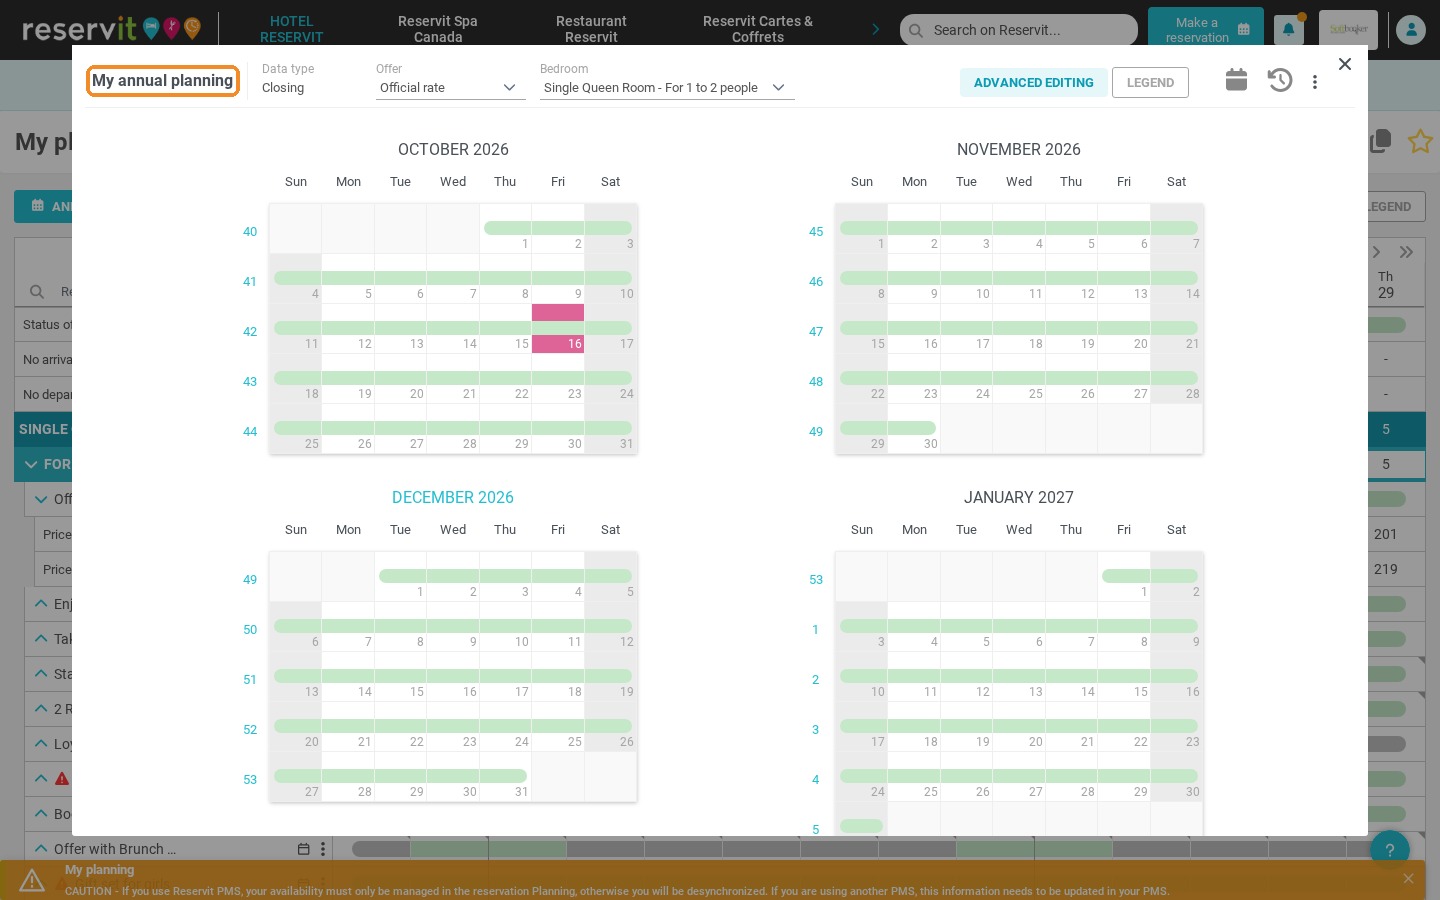Open the Bedroom dropdown for Single Queen Room
Image resolution: width=1440 pixels, height=900 pixels.
[x=667, y=88]
